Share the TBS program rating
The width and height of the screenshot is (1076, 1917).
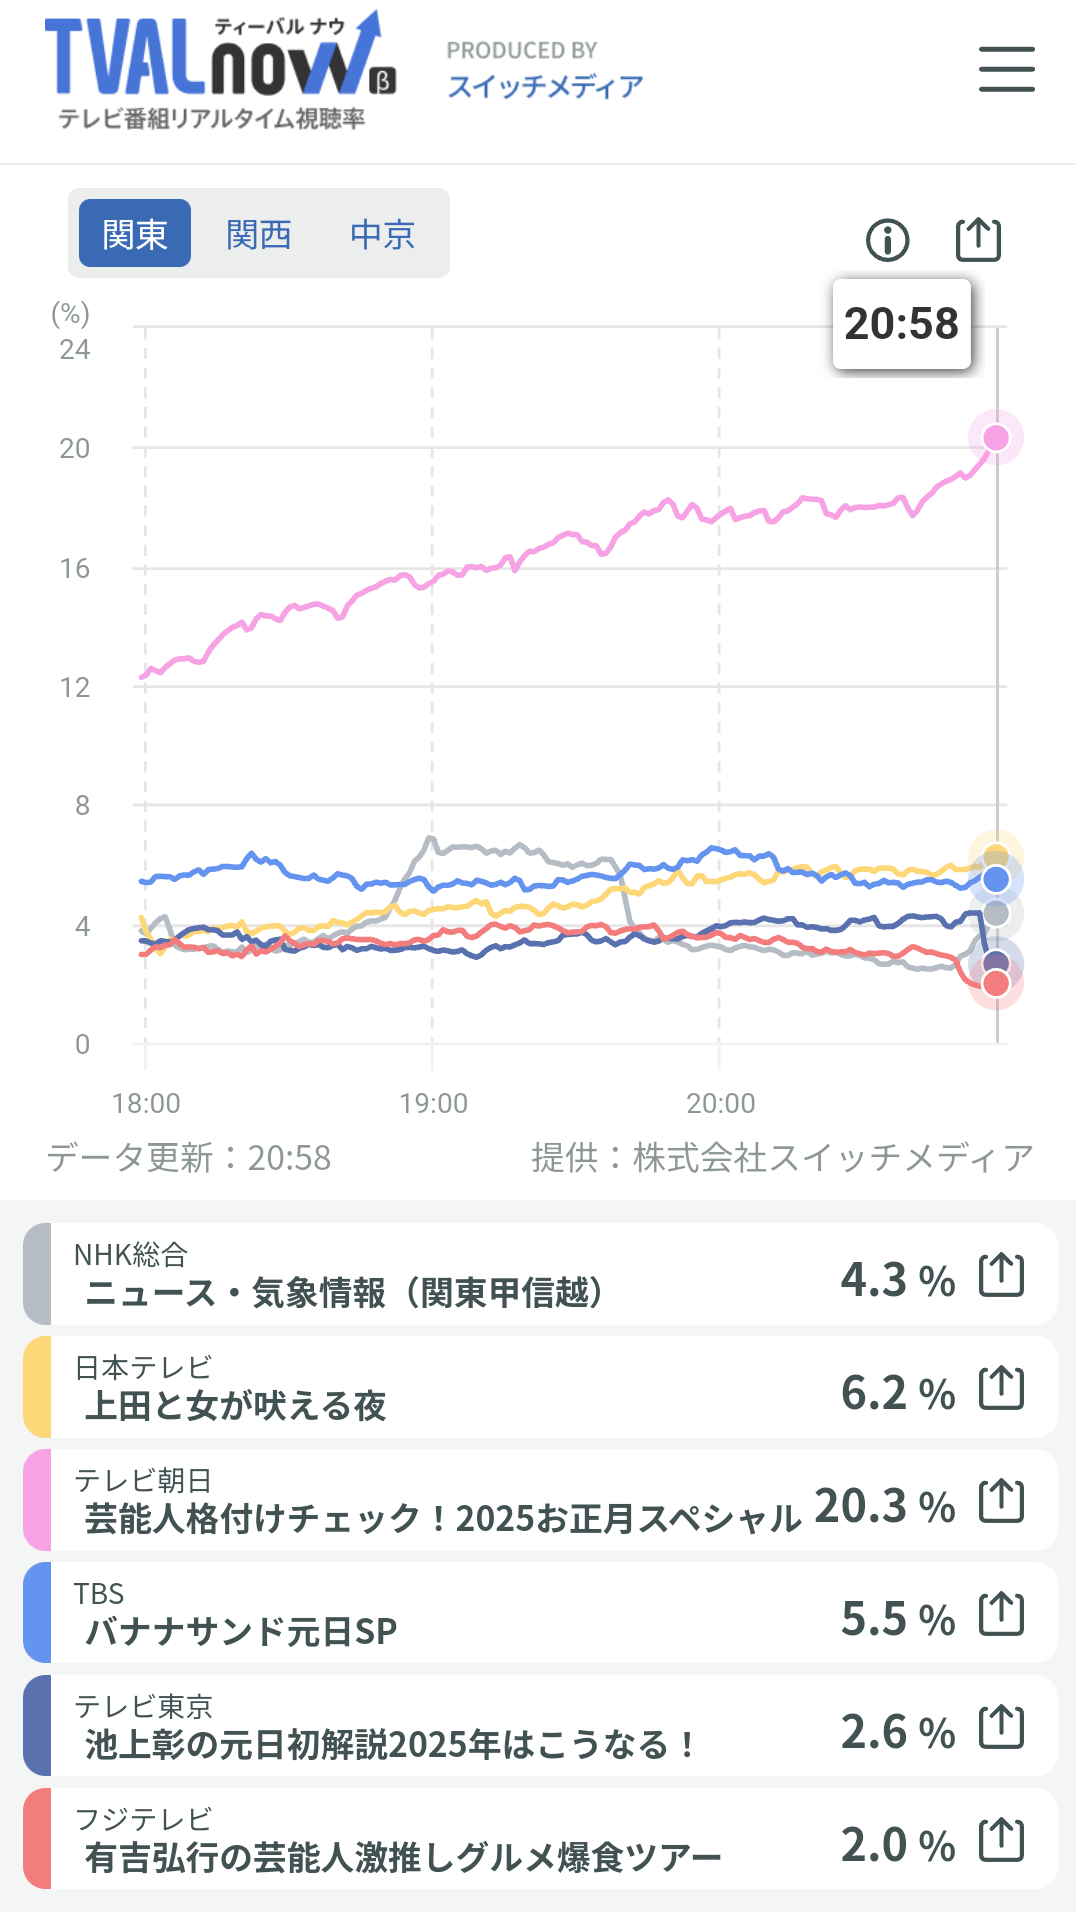pyautogui.click(x=1001, y=1614)
